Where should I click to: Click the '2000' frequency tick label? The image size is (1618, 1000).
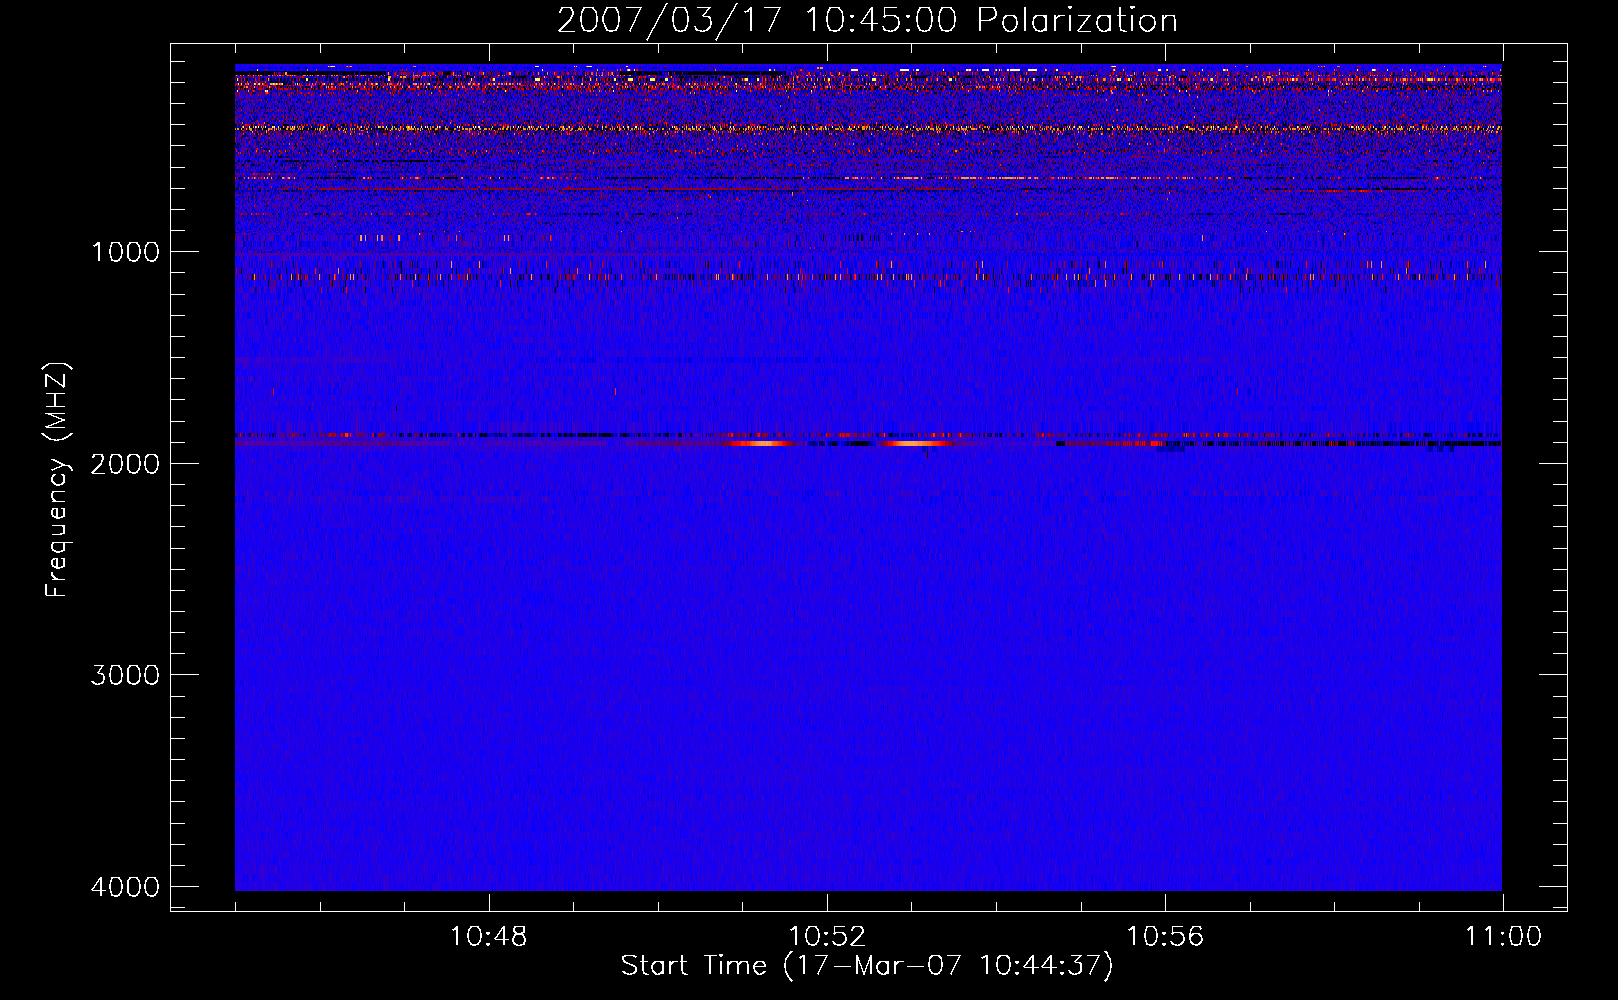pyautogui.click(x=125, y=464)
